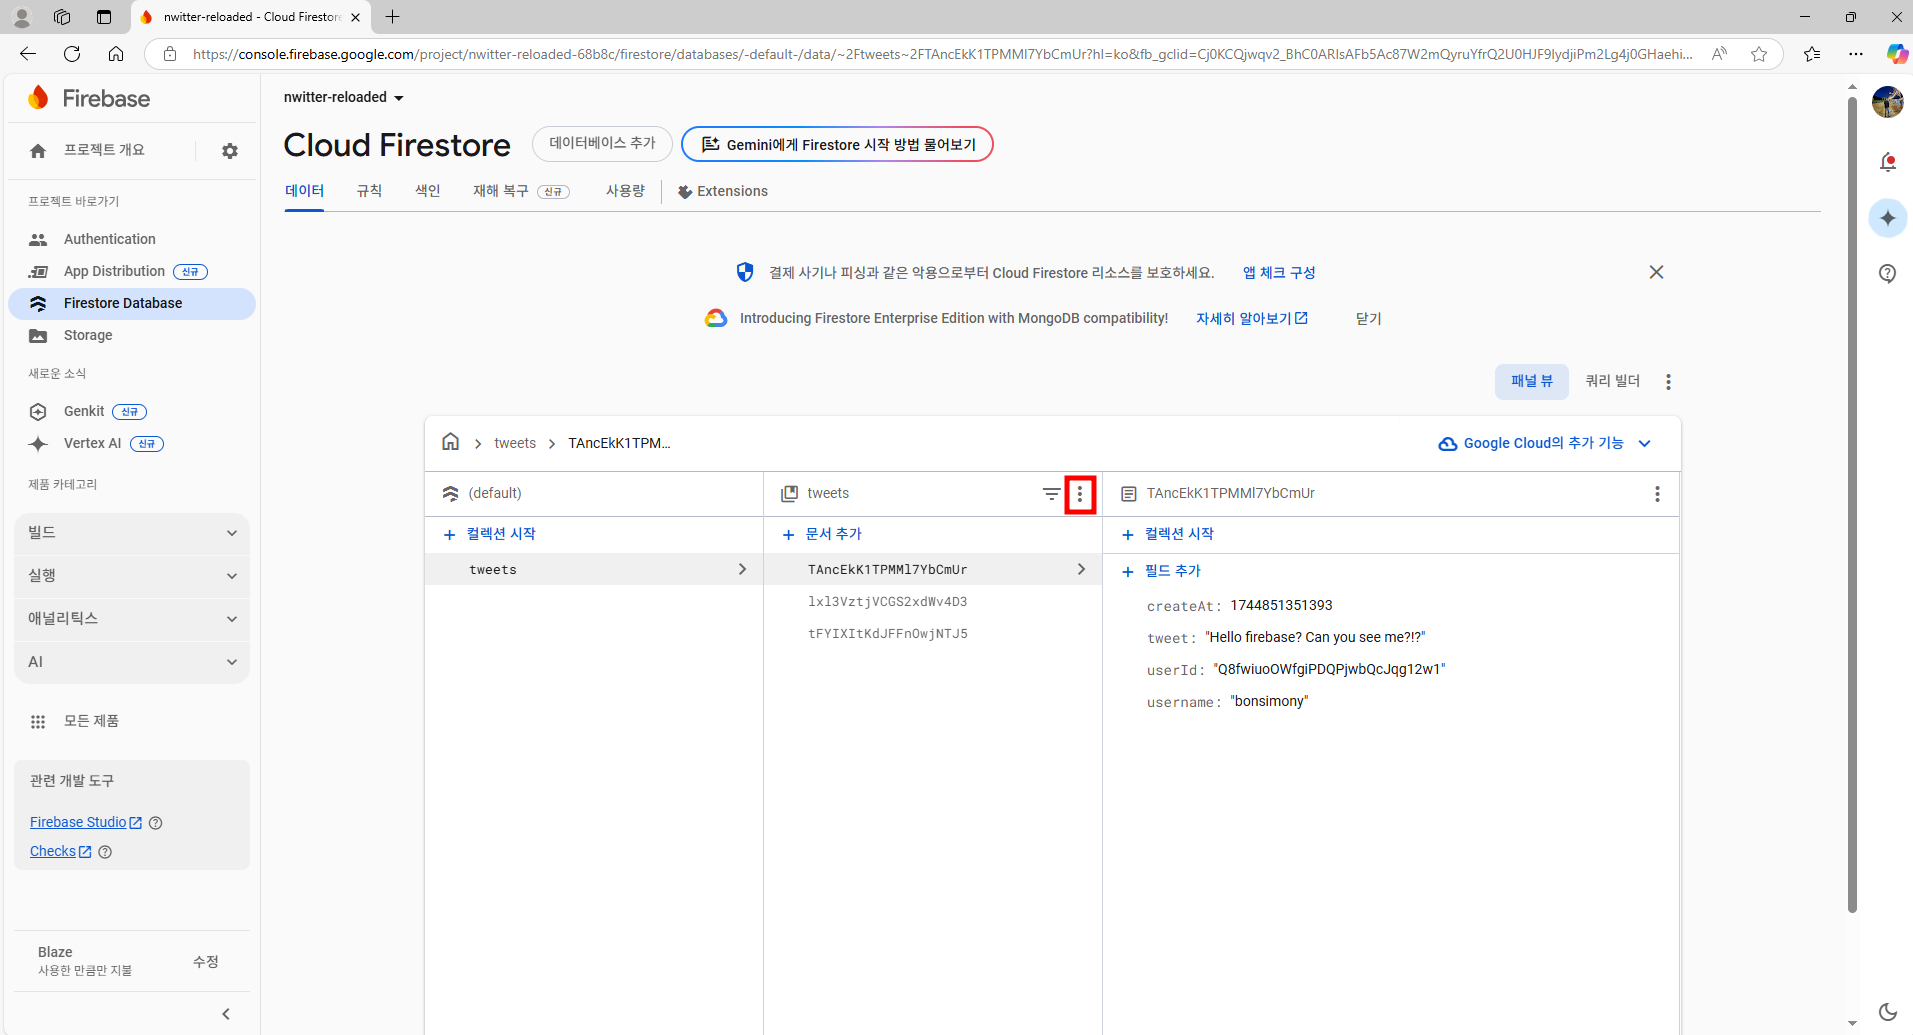Switch to 데이터 tab
This screenshot has width=1913, height=1035.
point(304,191)
